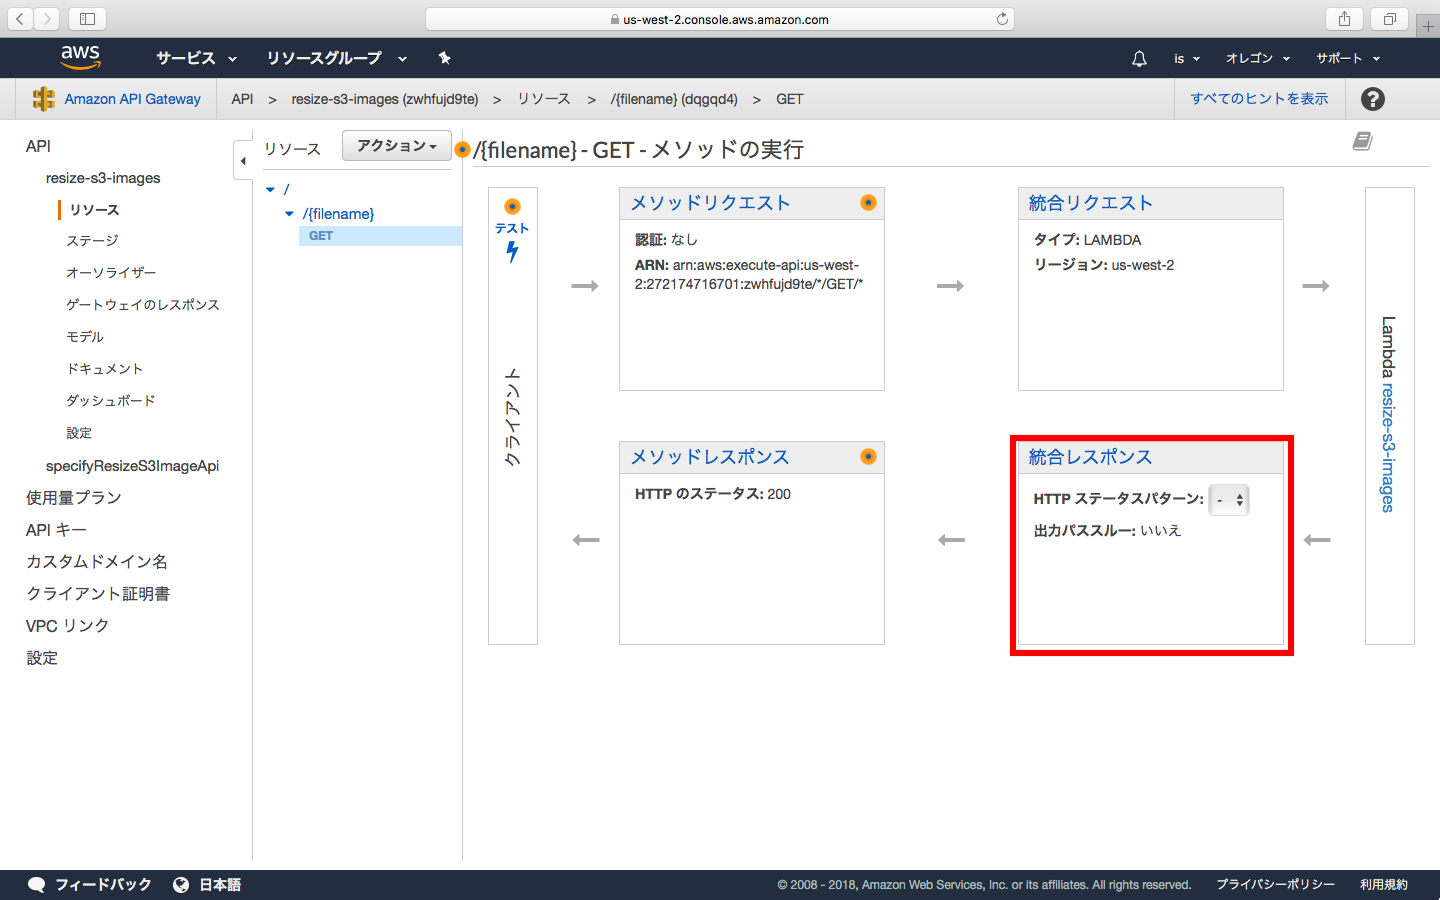Click the help question mark icon
The image size is (1440, 900).
(x=1373, y=99)
